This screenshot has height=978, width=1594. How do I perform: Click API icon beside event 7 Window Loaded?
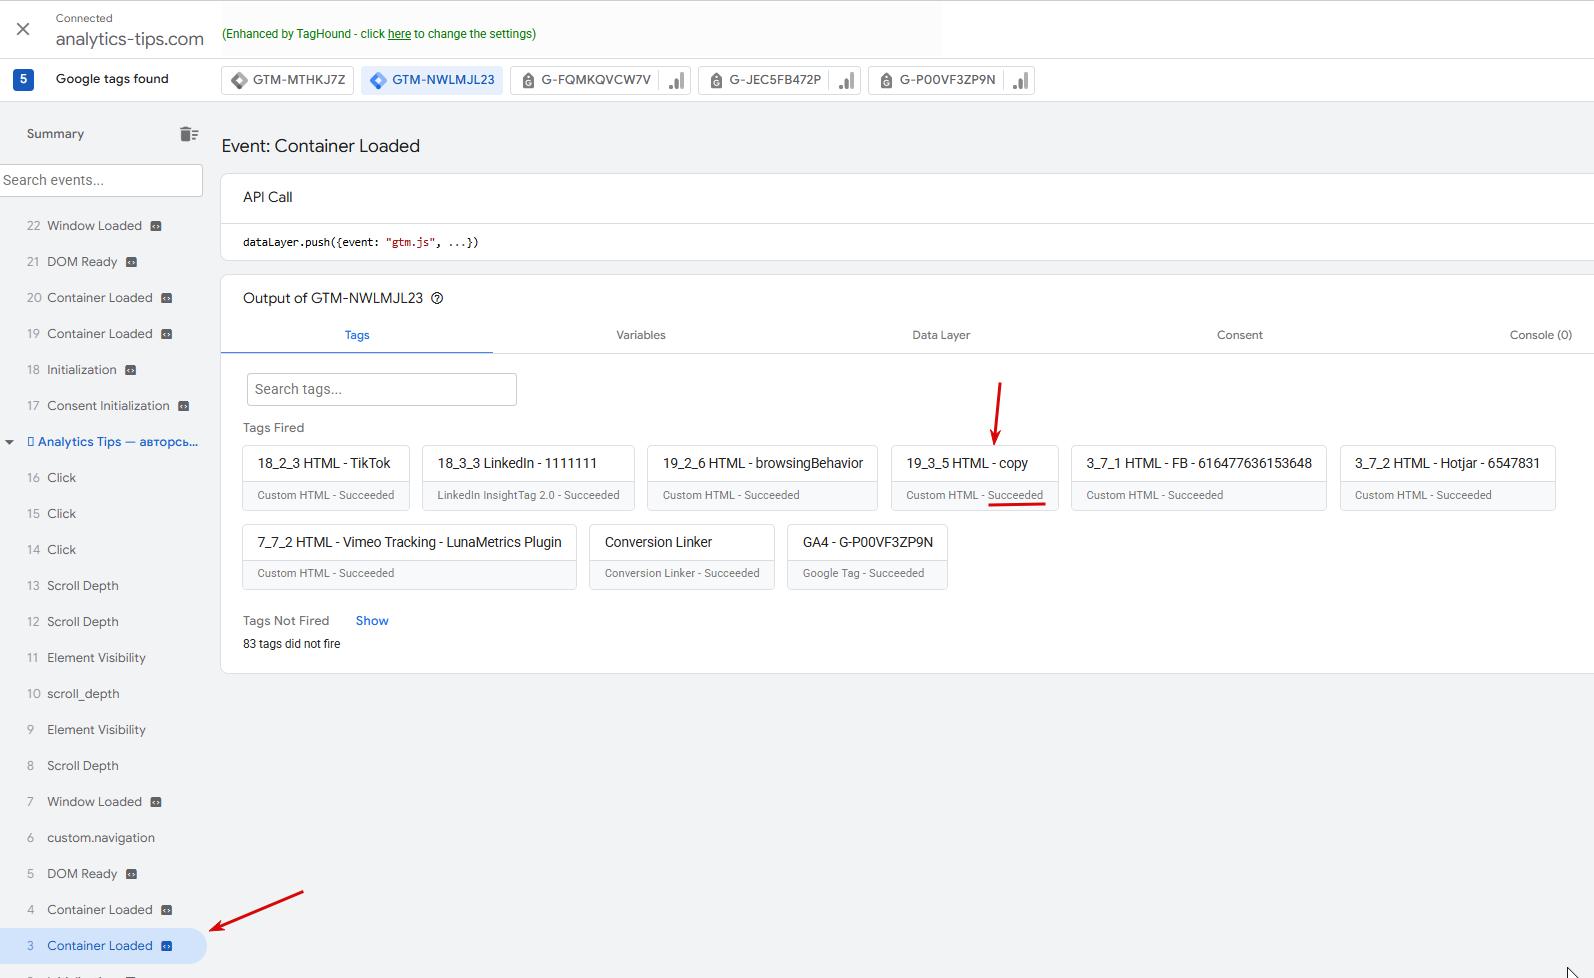156,802
